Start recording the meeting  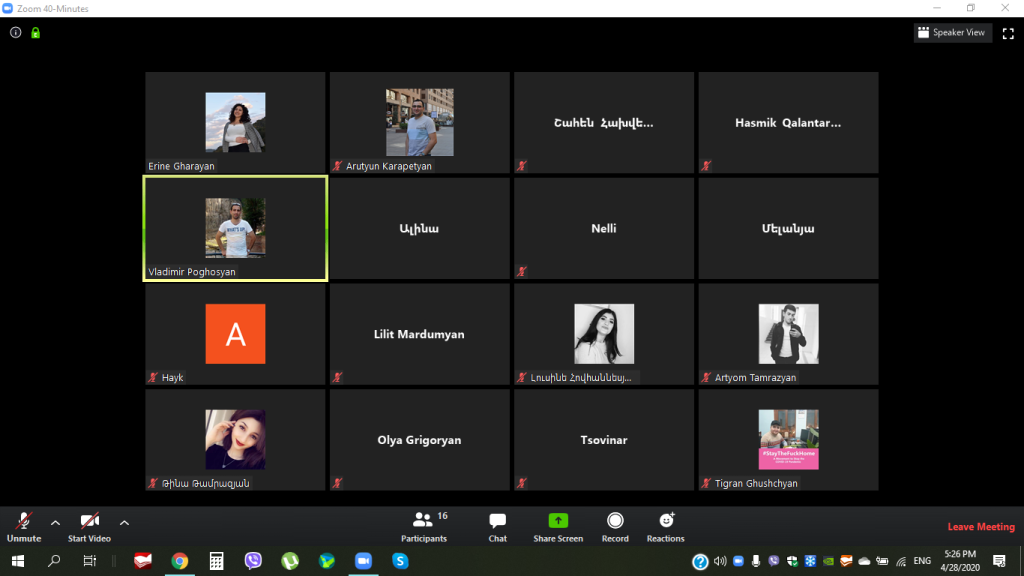(x=615, y=527)
